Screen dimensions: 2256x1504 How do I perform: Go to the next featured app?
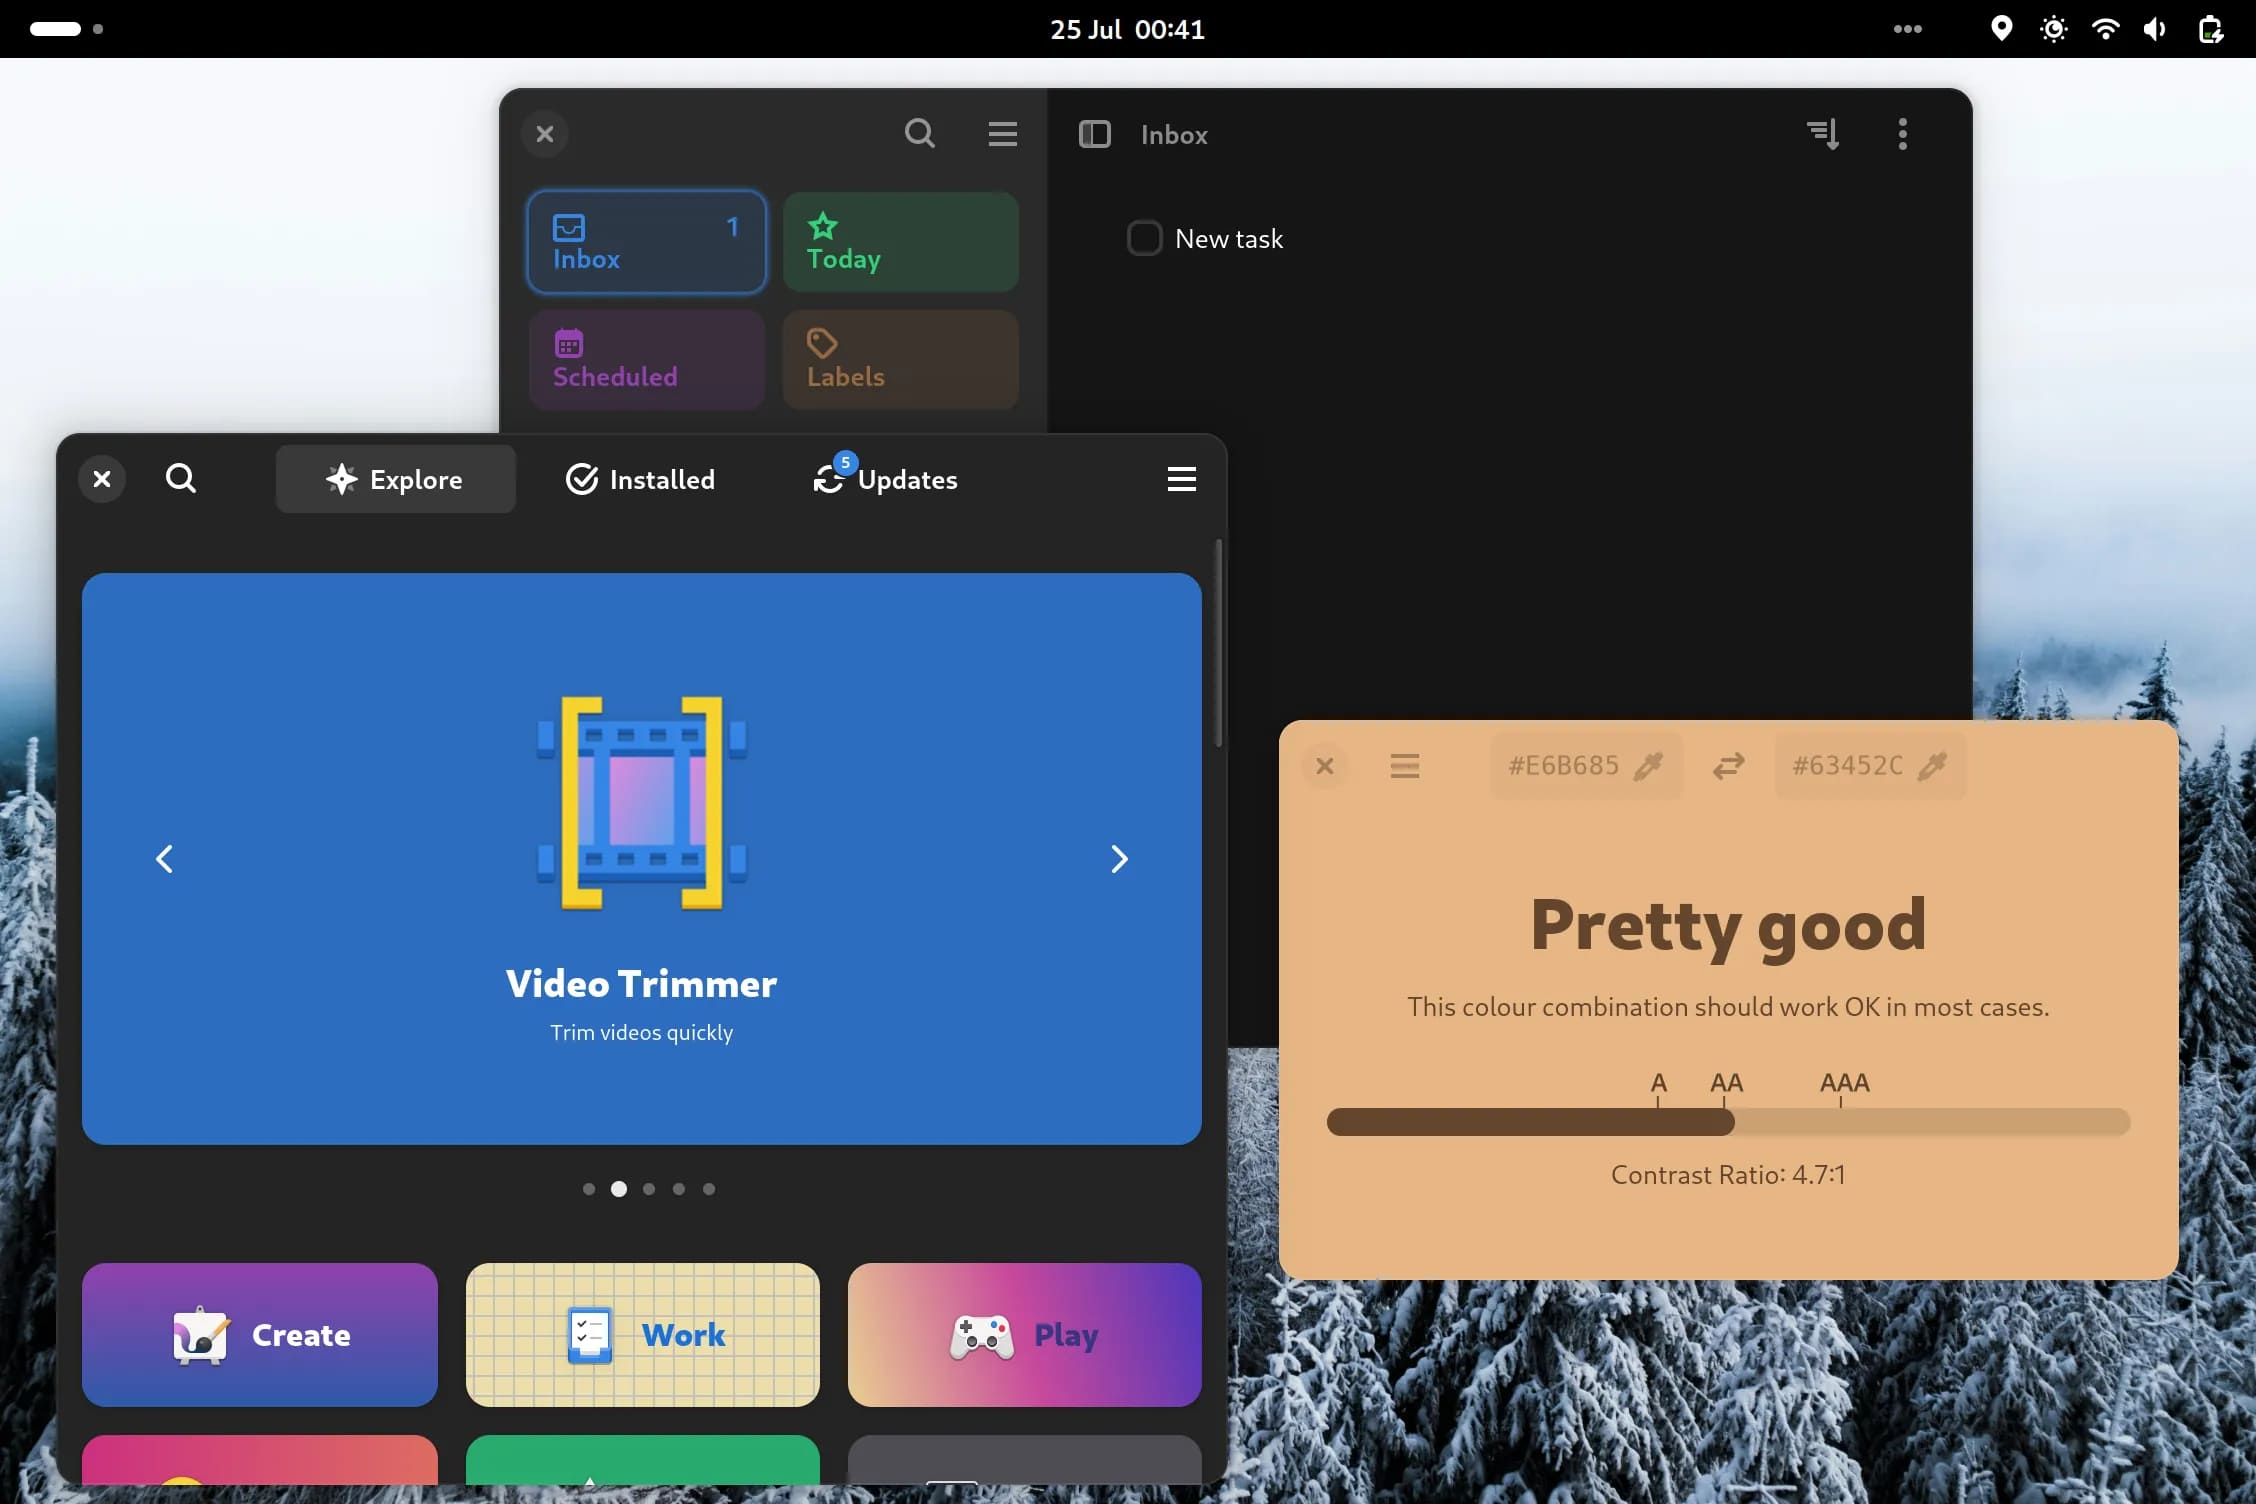click(x=1119, y=859)
